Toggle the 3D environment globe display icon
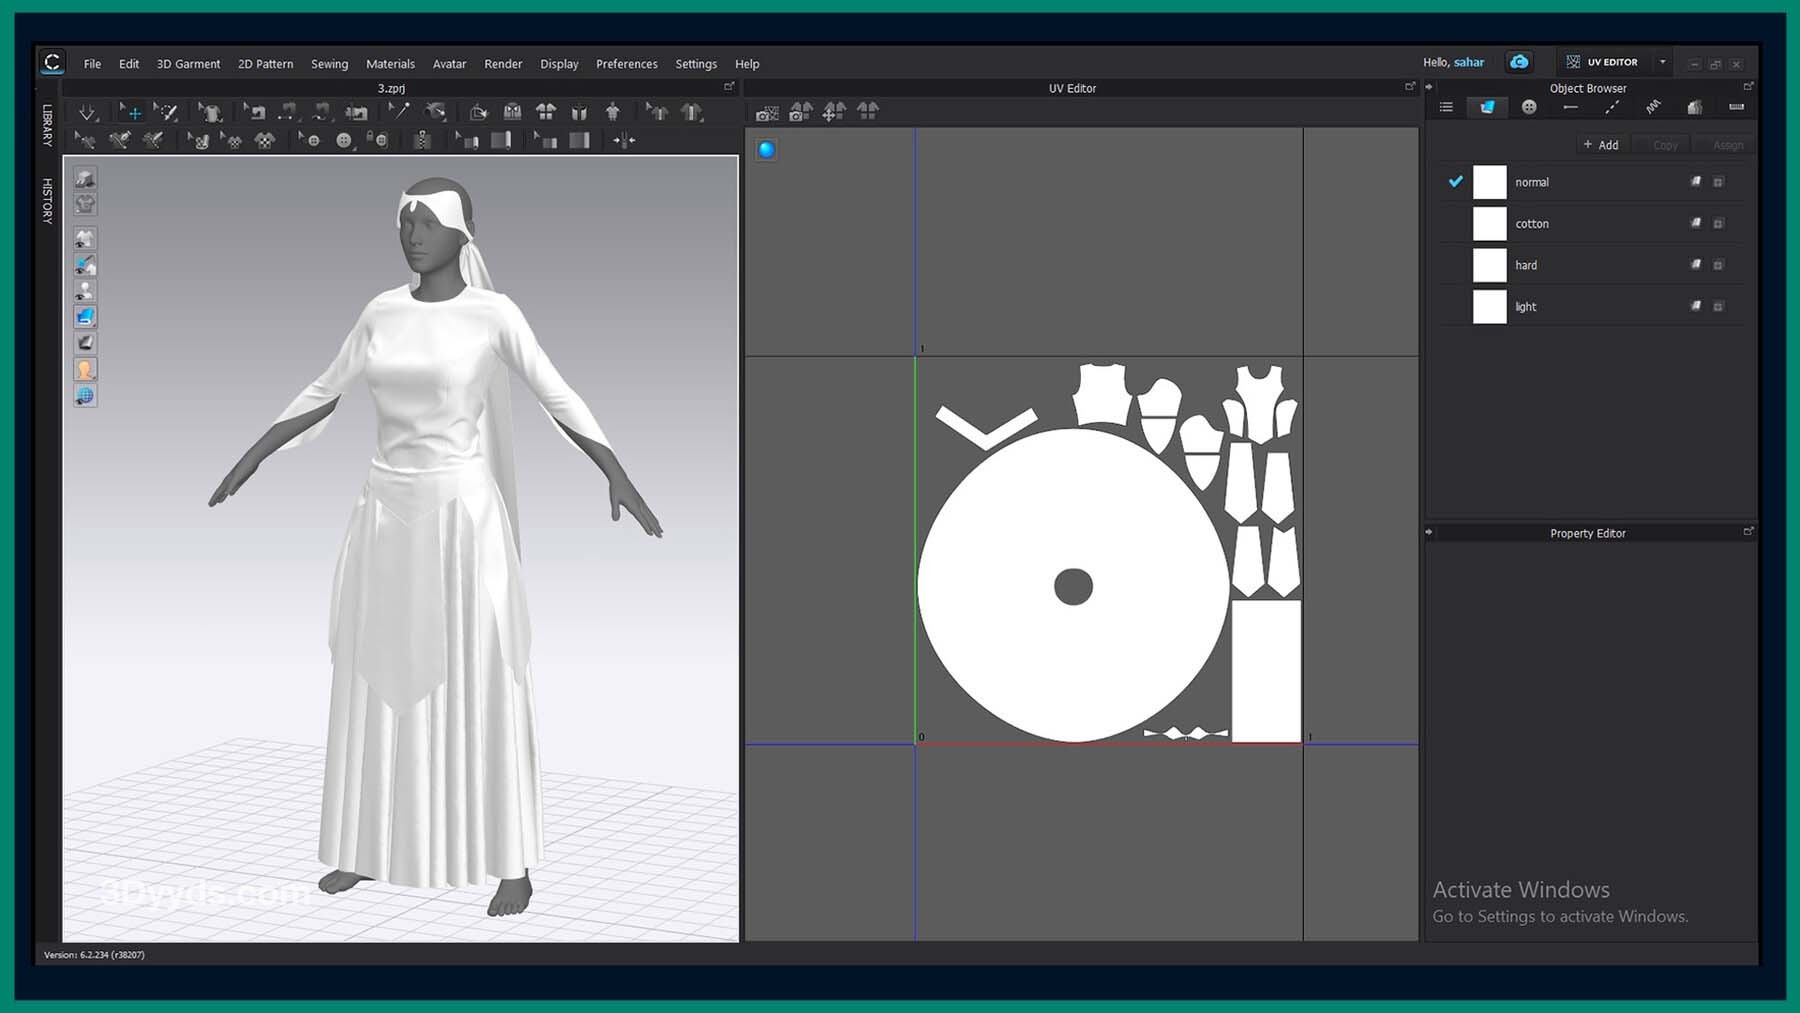 pyautogui.click(x=85, y=396)
